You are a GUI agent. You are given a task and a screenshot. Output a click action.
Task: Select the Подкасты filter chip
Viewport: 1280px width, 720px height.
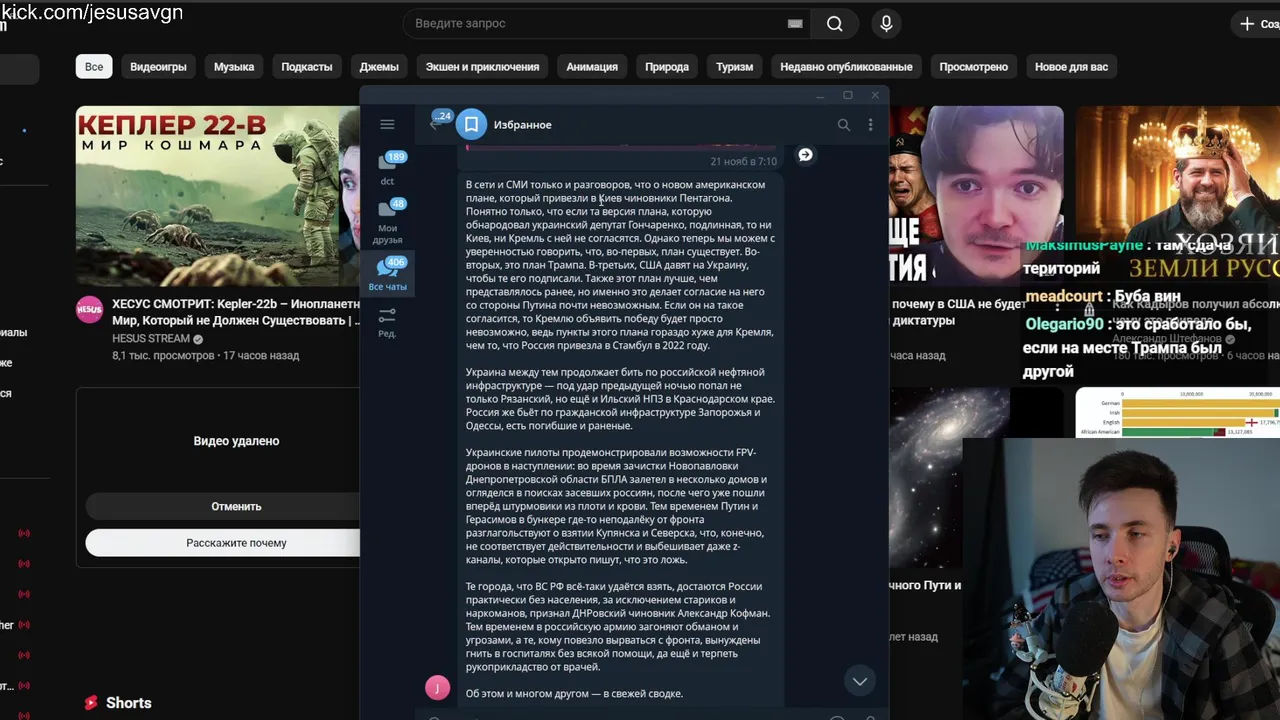307,67
